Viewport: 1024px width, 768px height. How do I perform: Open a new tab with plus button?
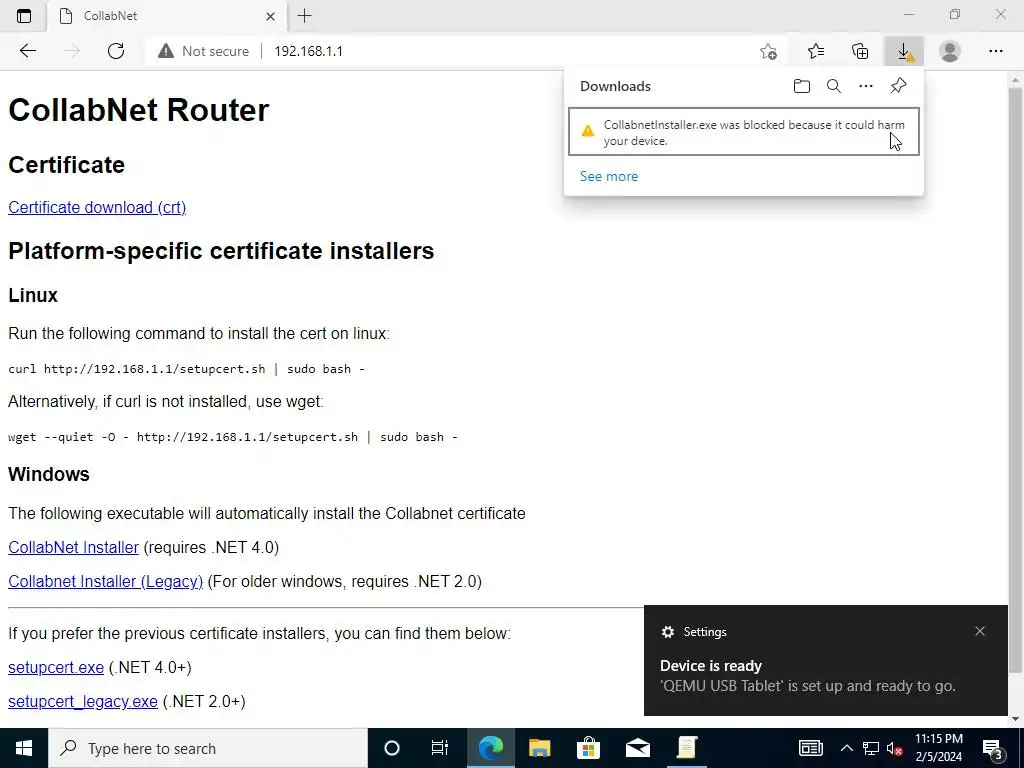click(x=304, y=16)
